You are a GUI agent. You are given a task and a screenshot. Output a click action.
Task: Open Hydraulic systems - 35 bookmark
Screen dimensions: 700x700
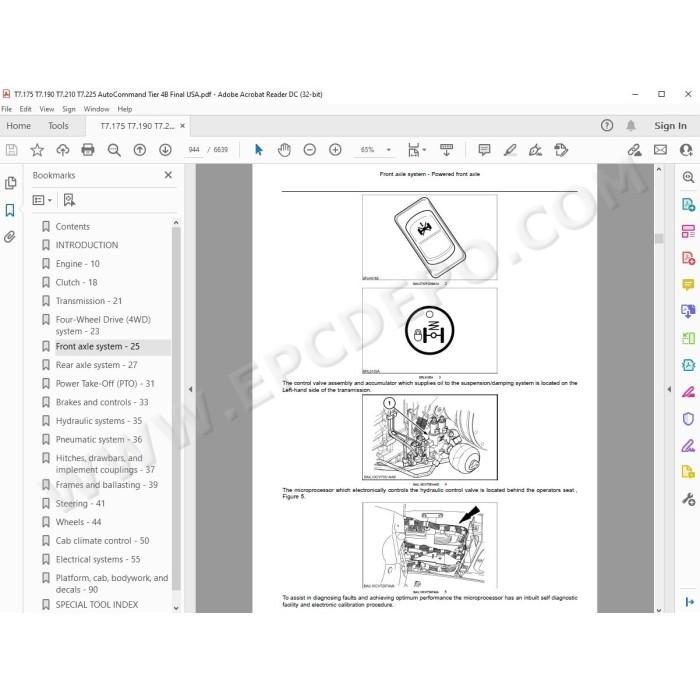[99, 421]
